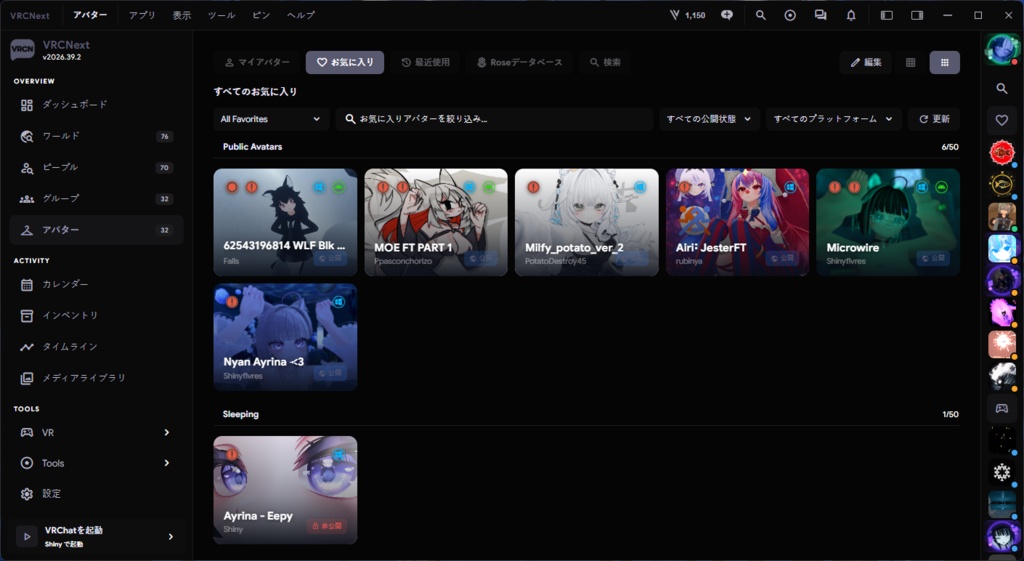Image resolution: width=1024 pixels, height=561 pixels.
Task: Open the MOE FT PART 1 avatar card
Action: tap(436, 222)
